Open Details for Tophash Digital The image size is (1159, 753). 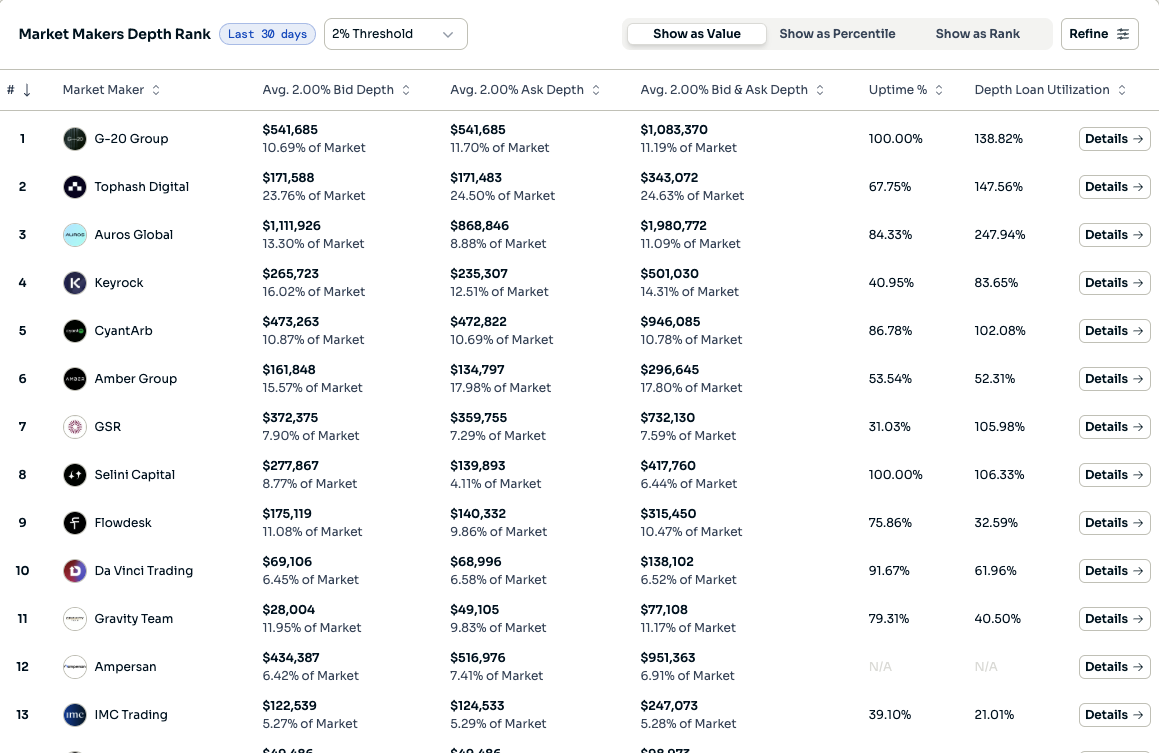pyautogui.click(x=1114, y=187)
